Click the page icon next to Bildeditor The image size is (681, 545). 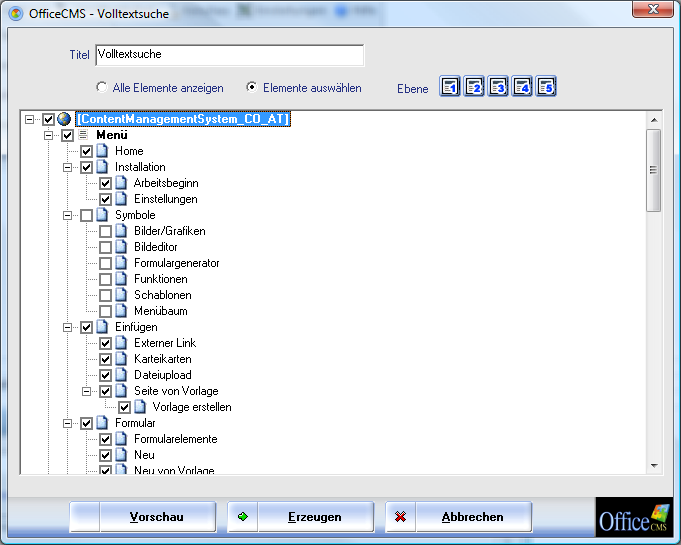point(121,247)
